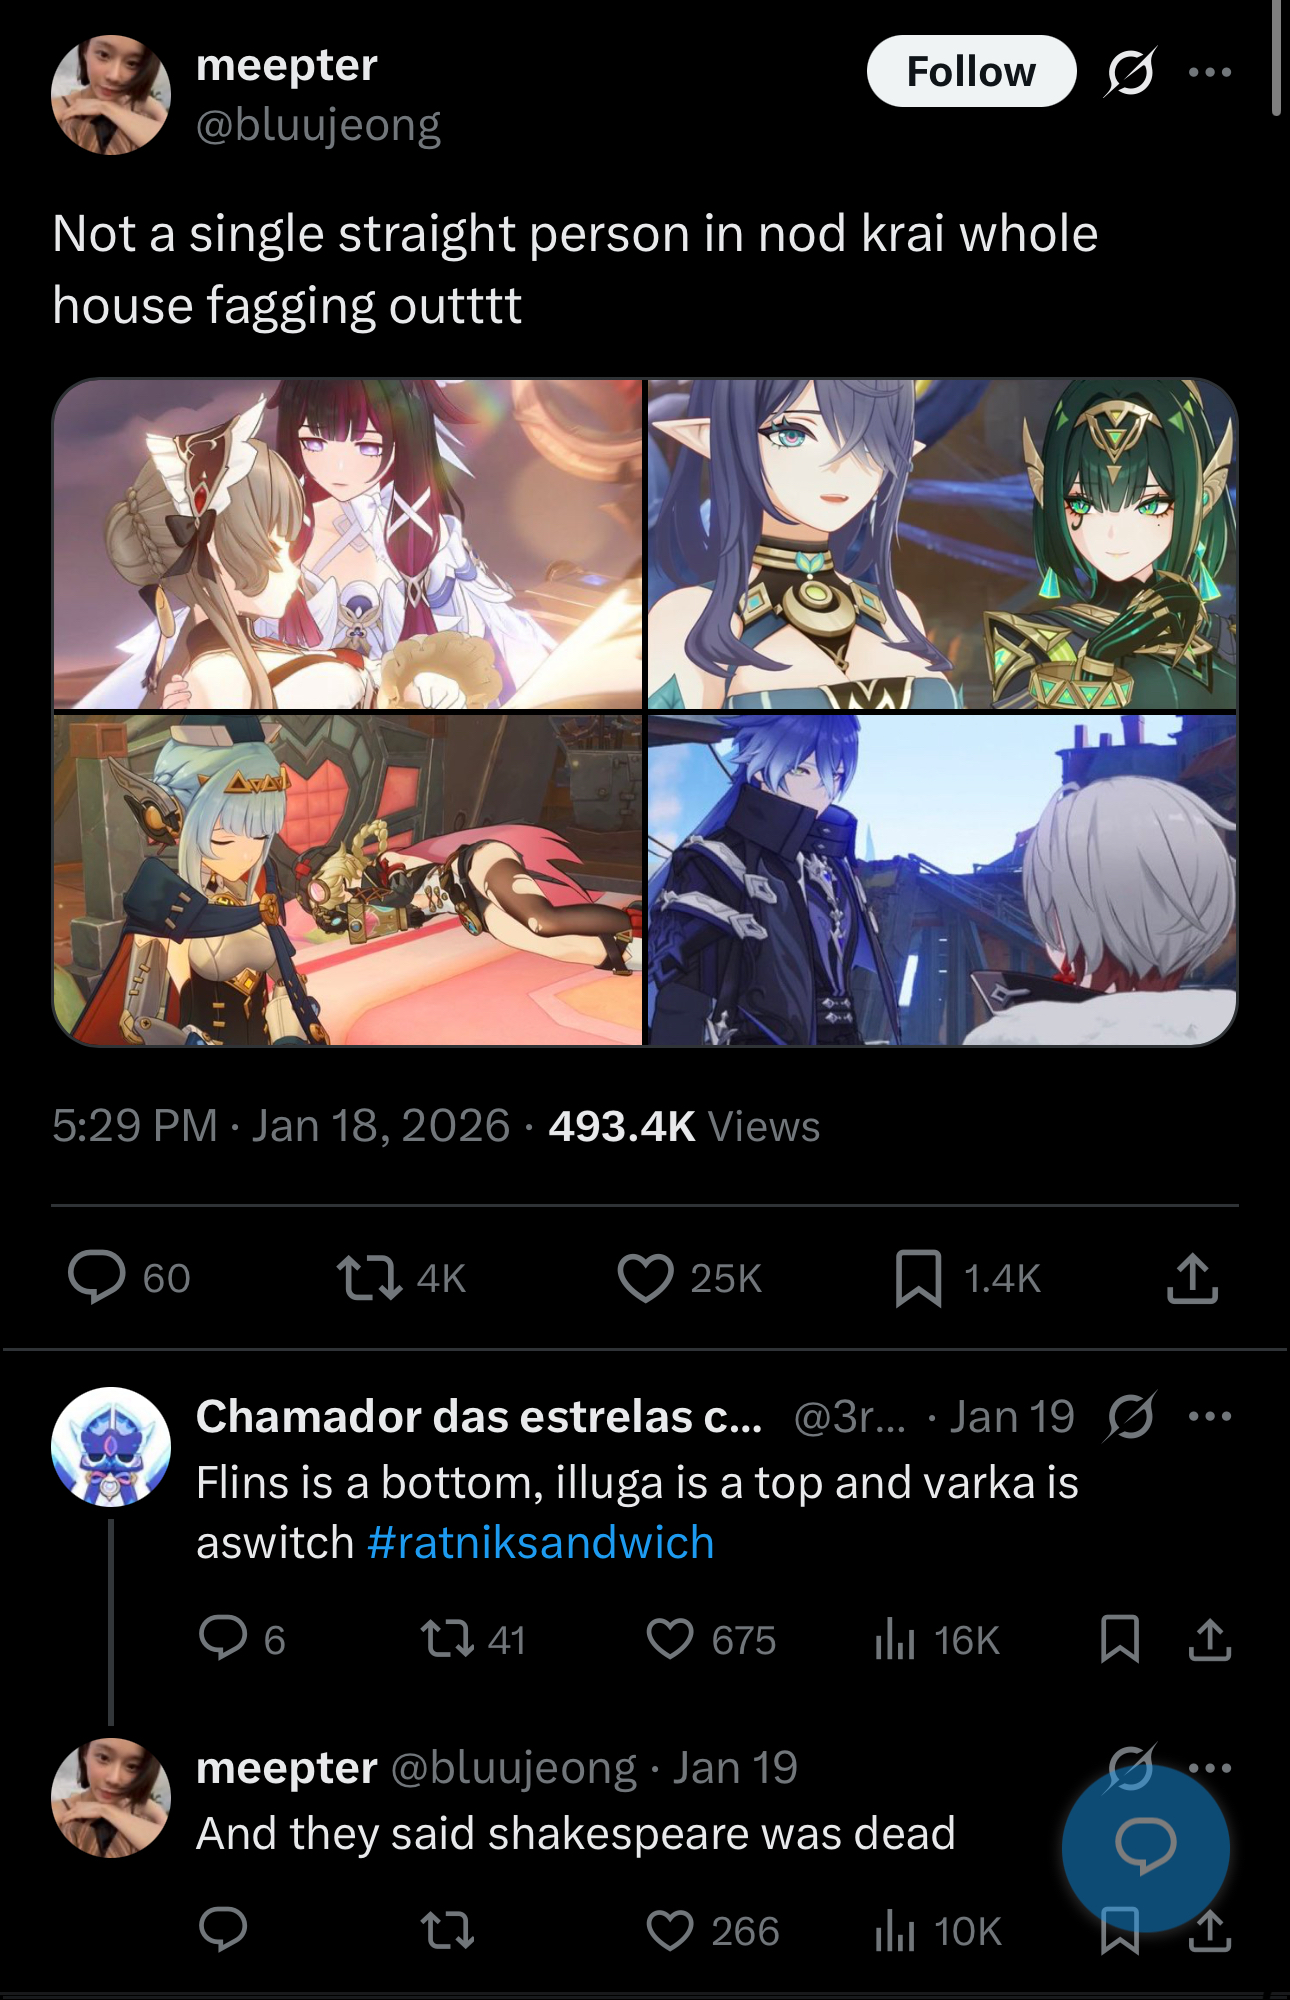
Task: Open more options on Shakespeare reply
Action: pyautogui.click(x=1210, y=1768)
